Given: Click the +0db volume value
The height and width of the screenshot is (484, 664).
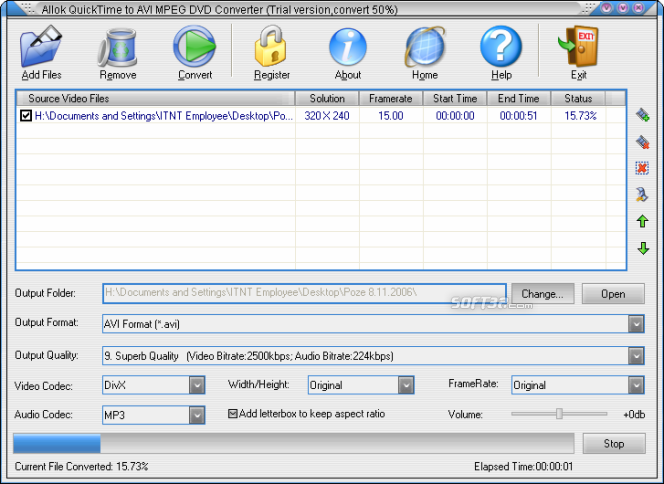Looking at the screenshot, I should (634, 414).
